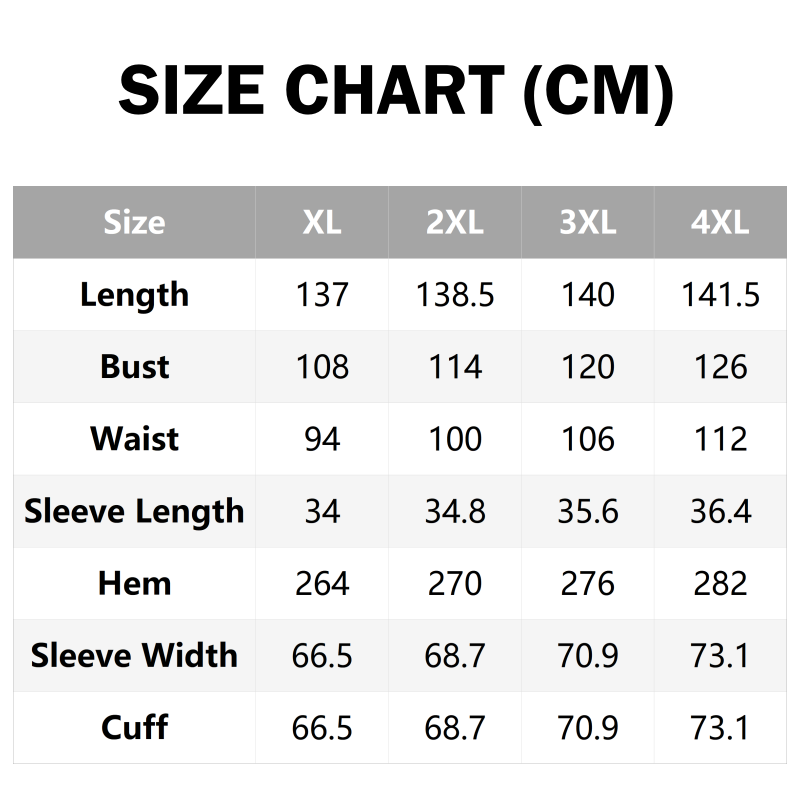Screen dimensions: 800x800
Task: Select the Sleeve Length row label
Action: [134, 511]
